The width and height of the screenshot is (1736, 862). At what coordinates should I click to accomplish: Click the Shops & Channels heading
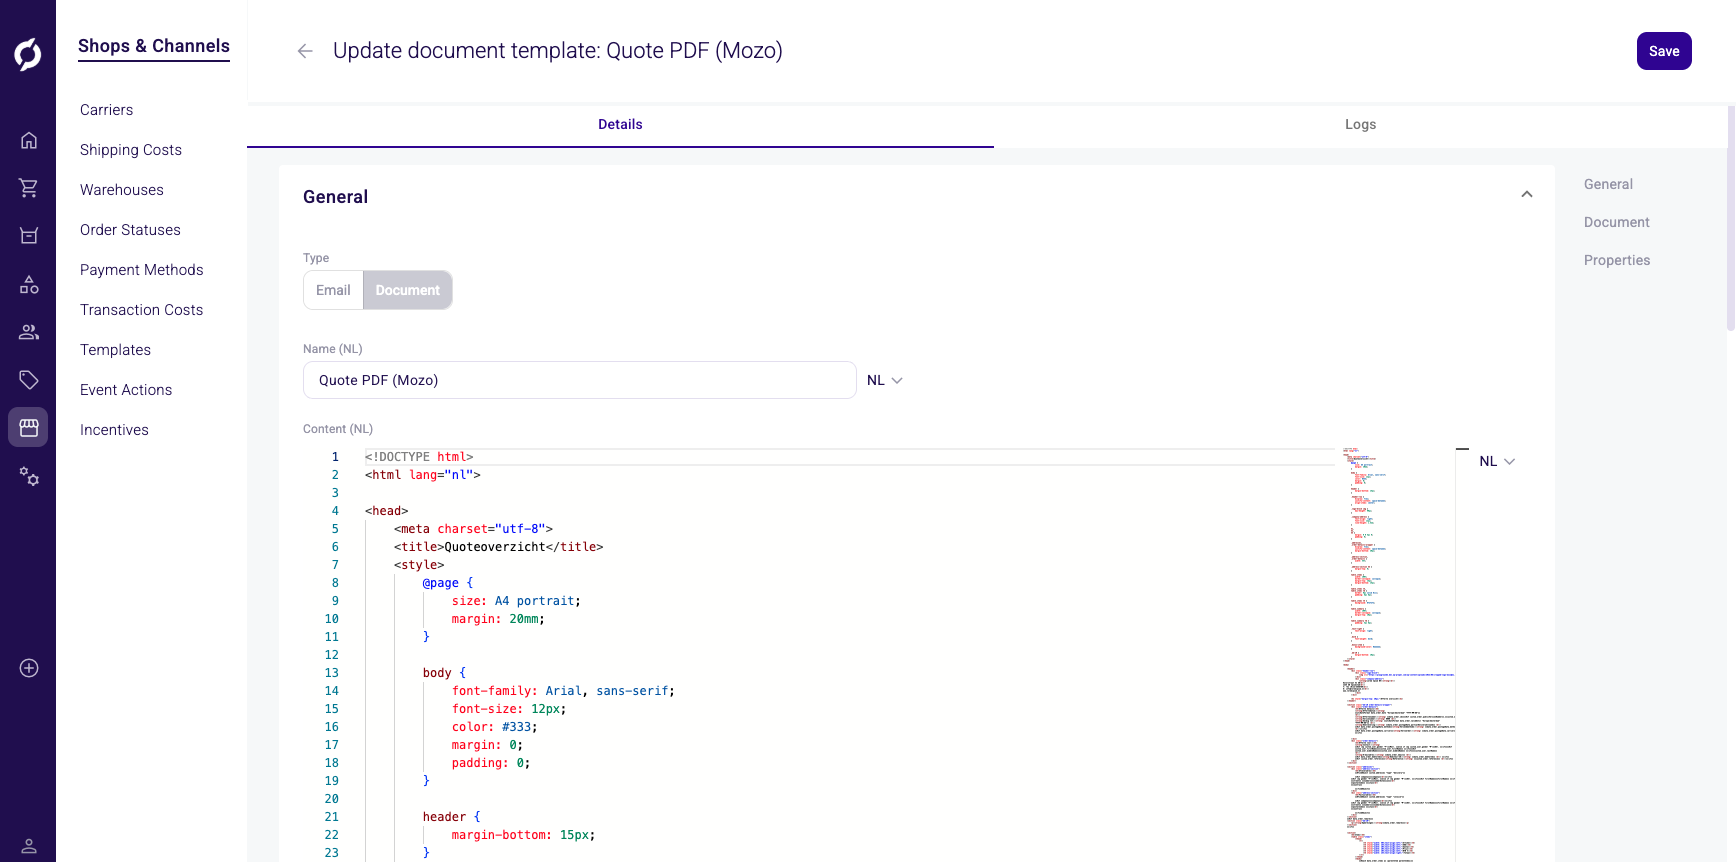[154, 46]
